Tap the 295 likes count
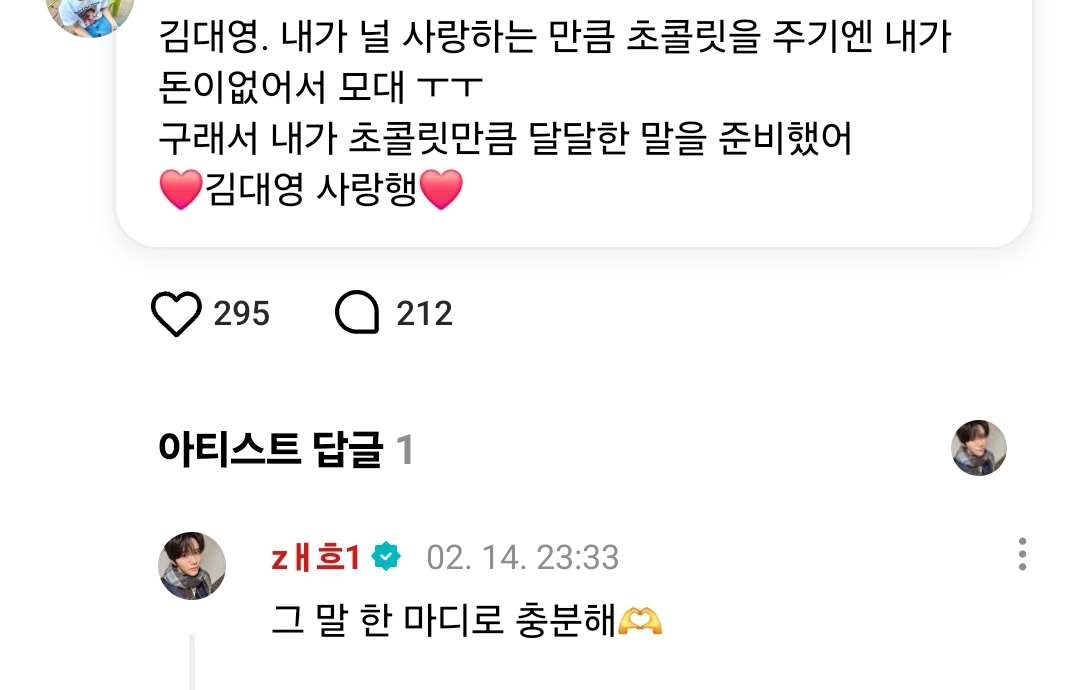This screenshot has height=690, width=1080. click(x=241, y=313)
